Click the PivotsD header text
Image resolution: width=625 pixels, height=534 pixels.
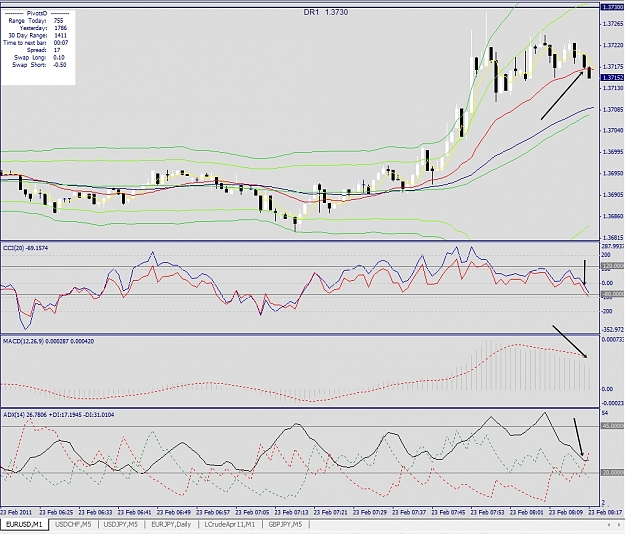coord(37,13)
